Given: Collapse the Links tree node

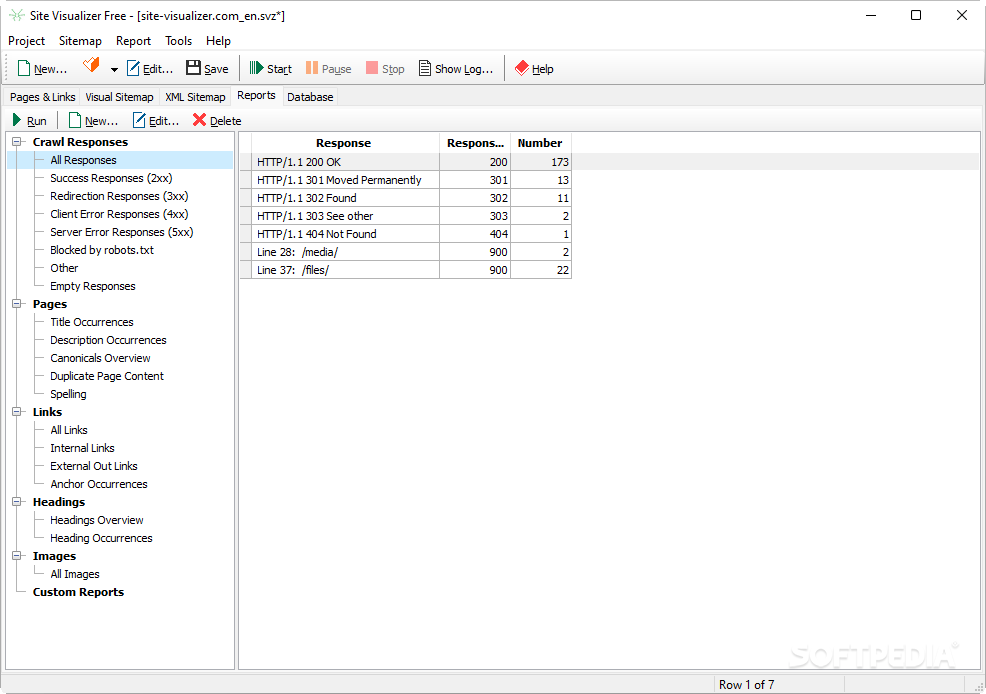Looking at the screenshot, I should [x=17, y=412].
